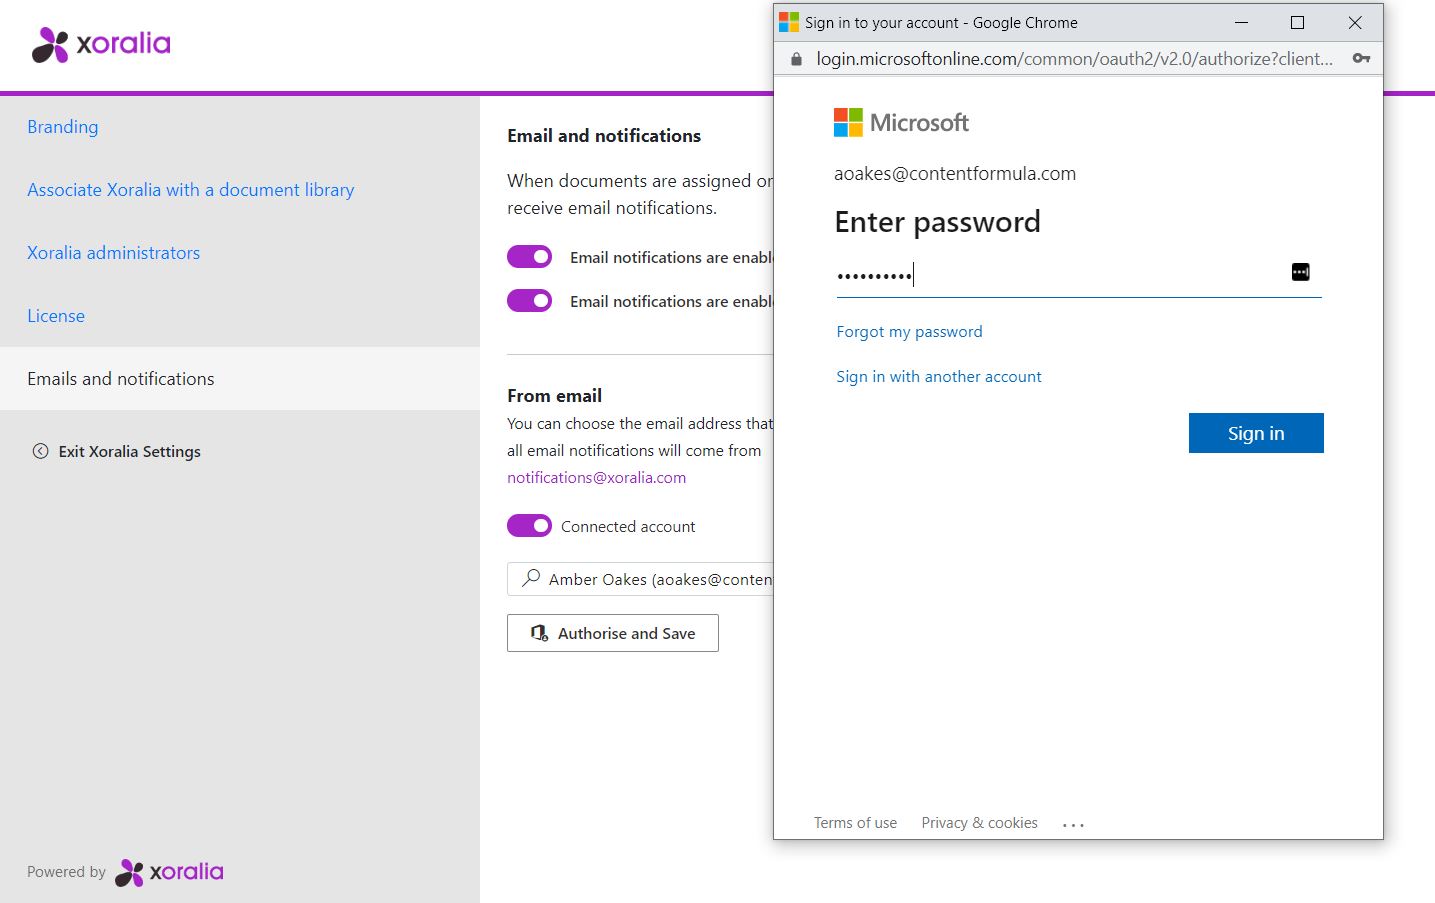Click the notifications@xoralia.com email link

(596, 478)
